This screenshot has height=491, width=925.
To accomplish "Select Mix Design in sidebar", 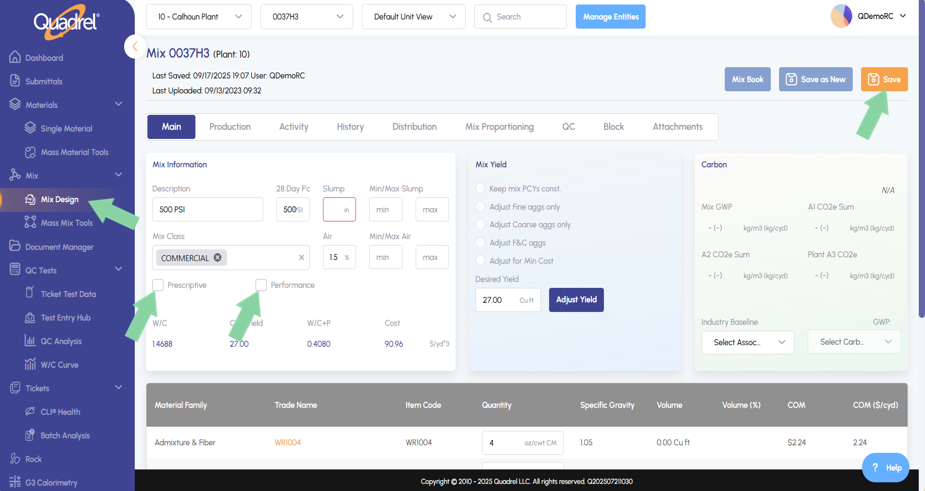I will pyautogui.click(x=59, y=199).
